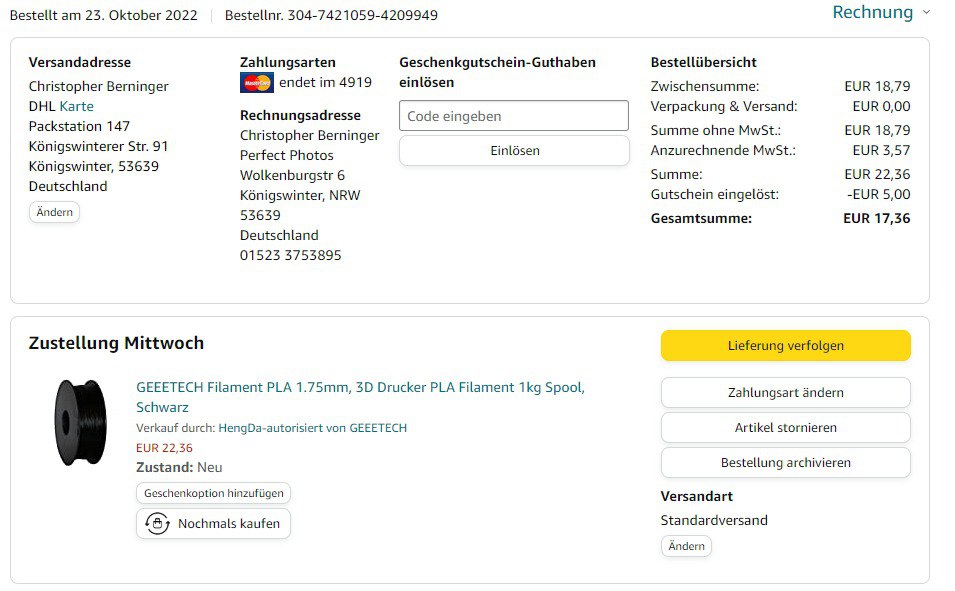
Task: Click the buy-again icon next to Nochmals kaufen
Action: [x=157, y=523]
